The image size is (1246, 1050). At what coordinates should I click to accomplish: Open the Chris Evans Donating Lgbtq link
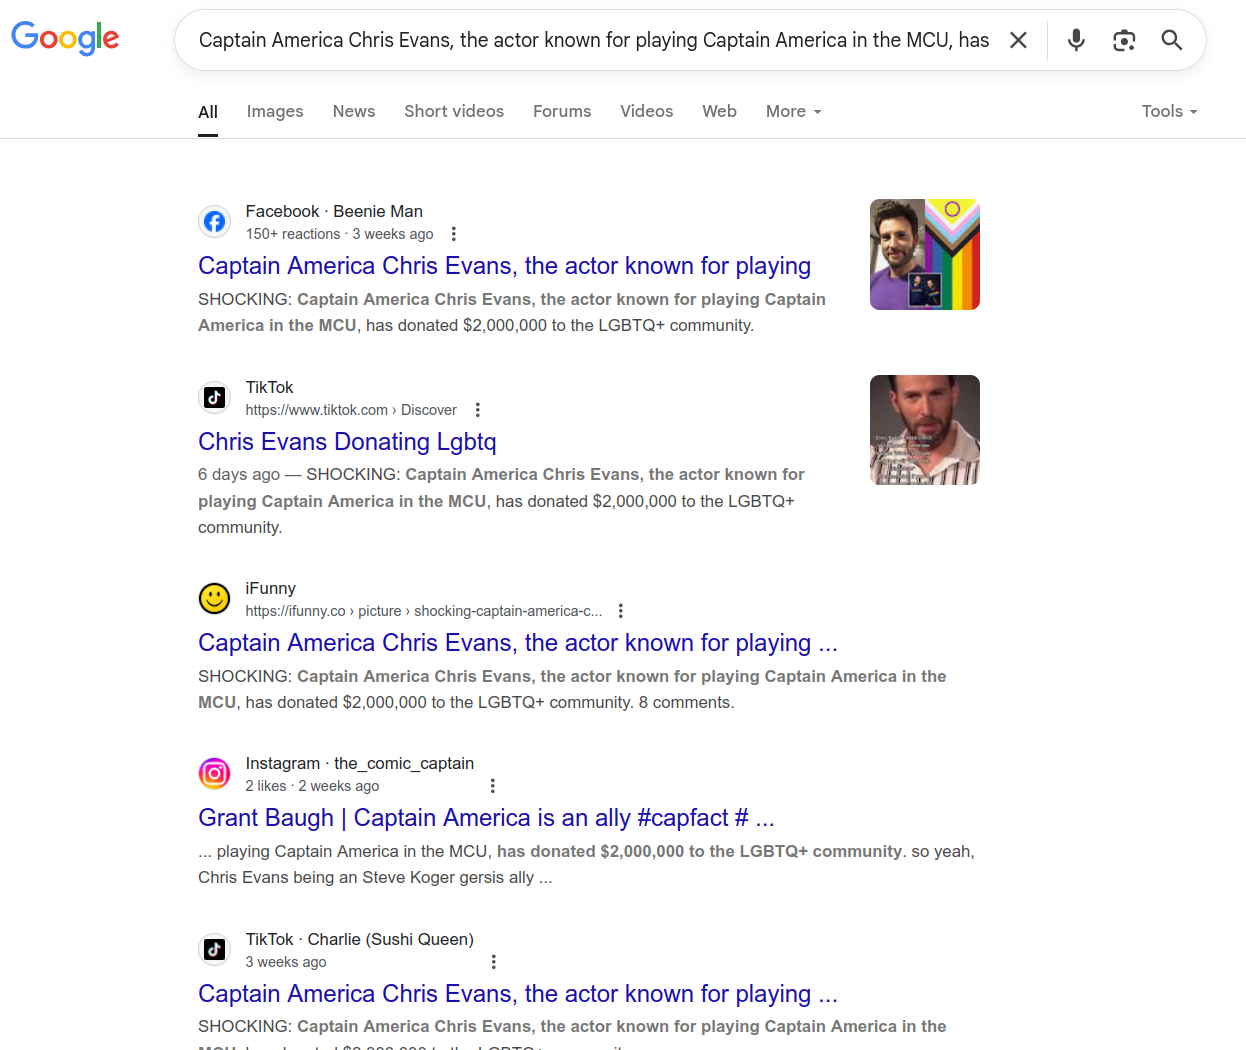click(347, 442)
